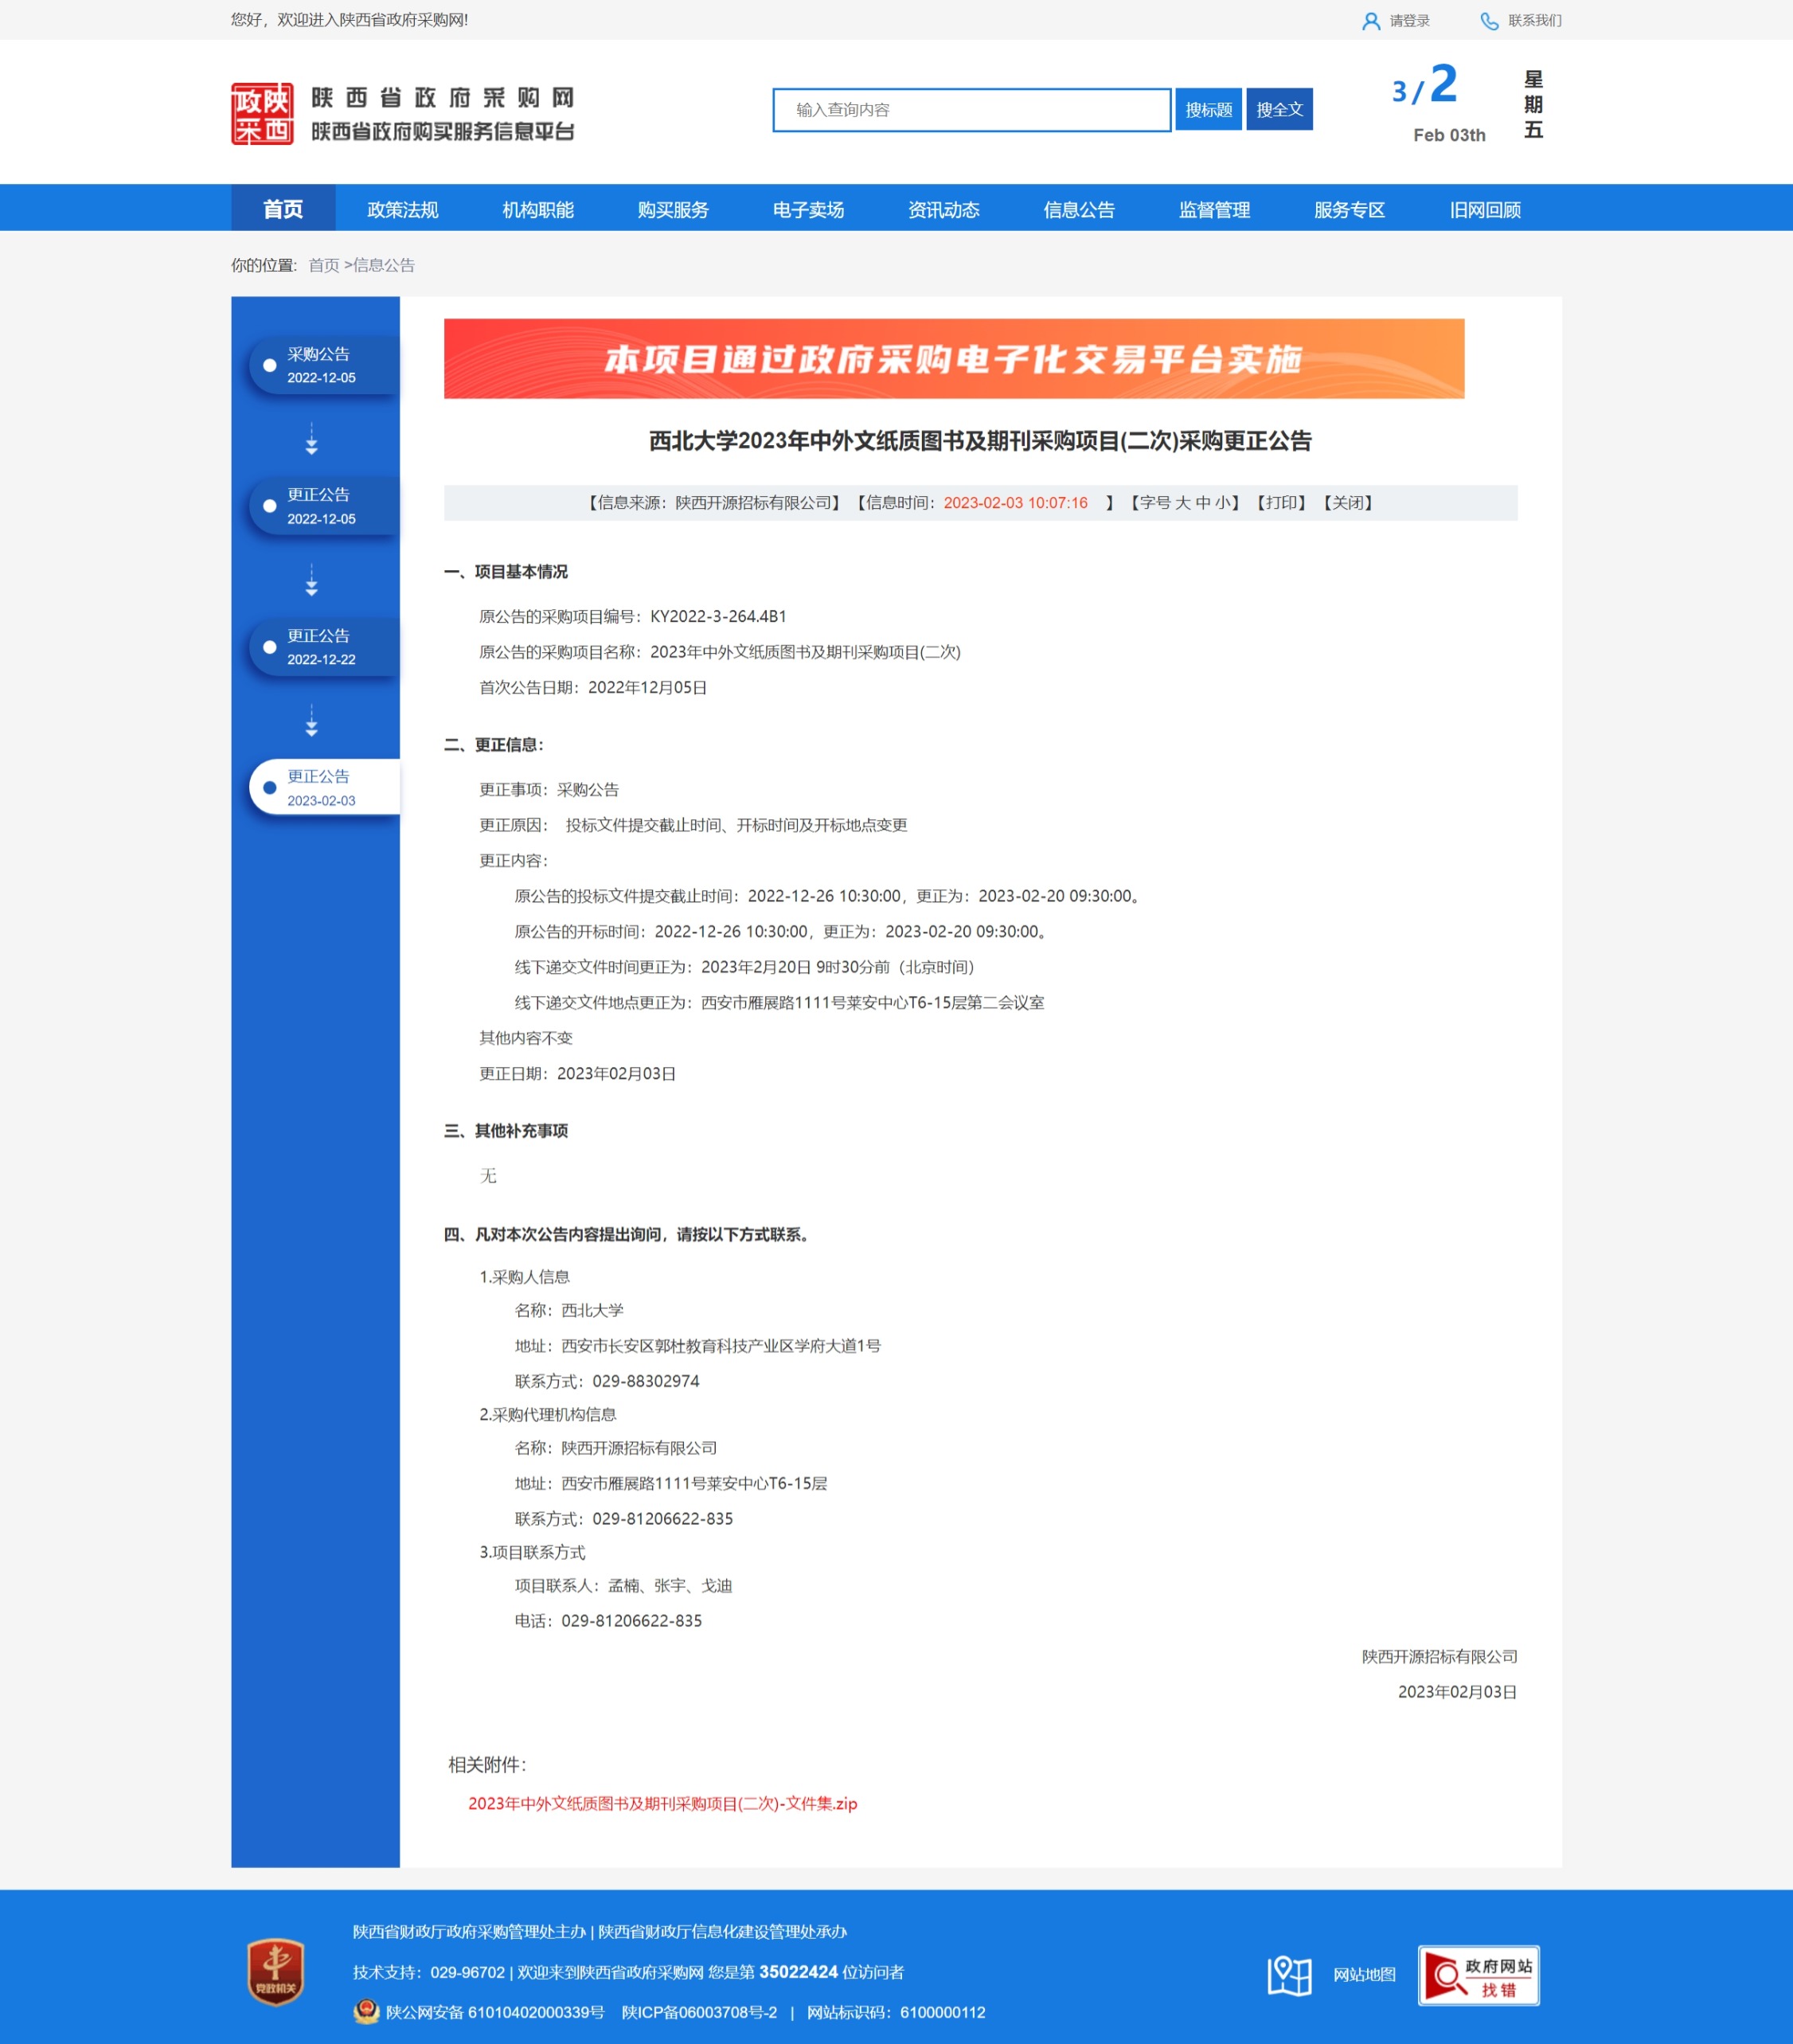Click the arrow below 采购公告 timeline step
Viewport: 1793px width, 2044px height.
(312, 440)
